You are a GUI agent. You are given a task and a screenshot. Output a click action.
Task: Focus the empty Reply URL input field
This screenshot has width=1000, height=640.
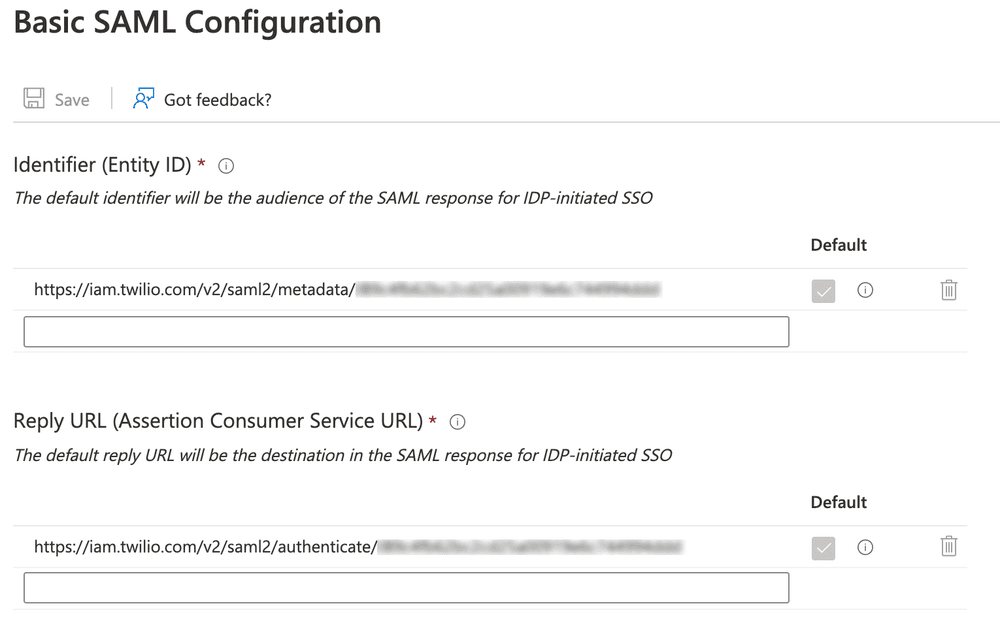click(405, 588)
